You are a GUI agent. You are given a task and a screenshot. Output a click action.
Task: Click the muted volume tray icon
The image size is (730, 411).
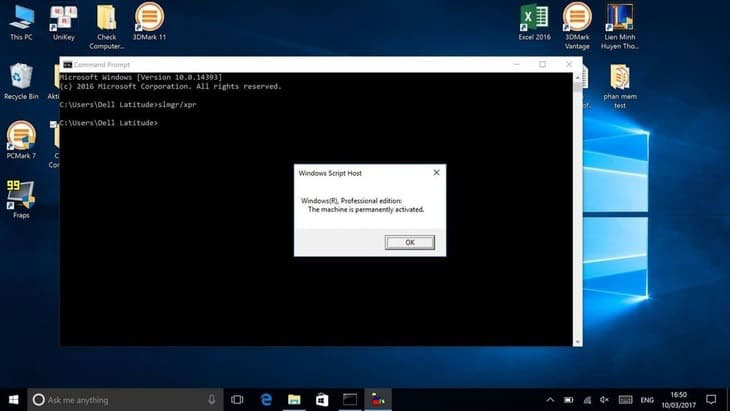(x=604, y=400)
